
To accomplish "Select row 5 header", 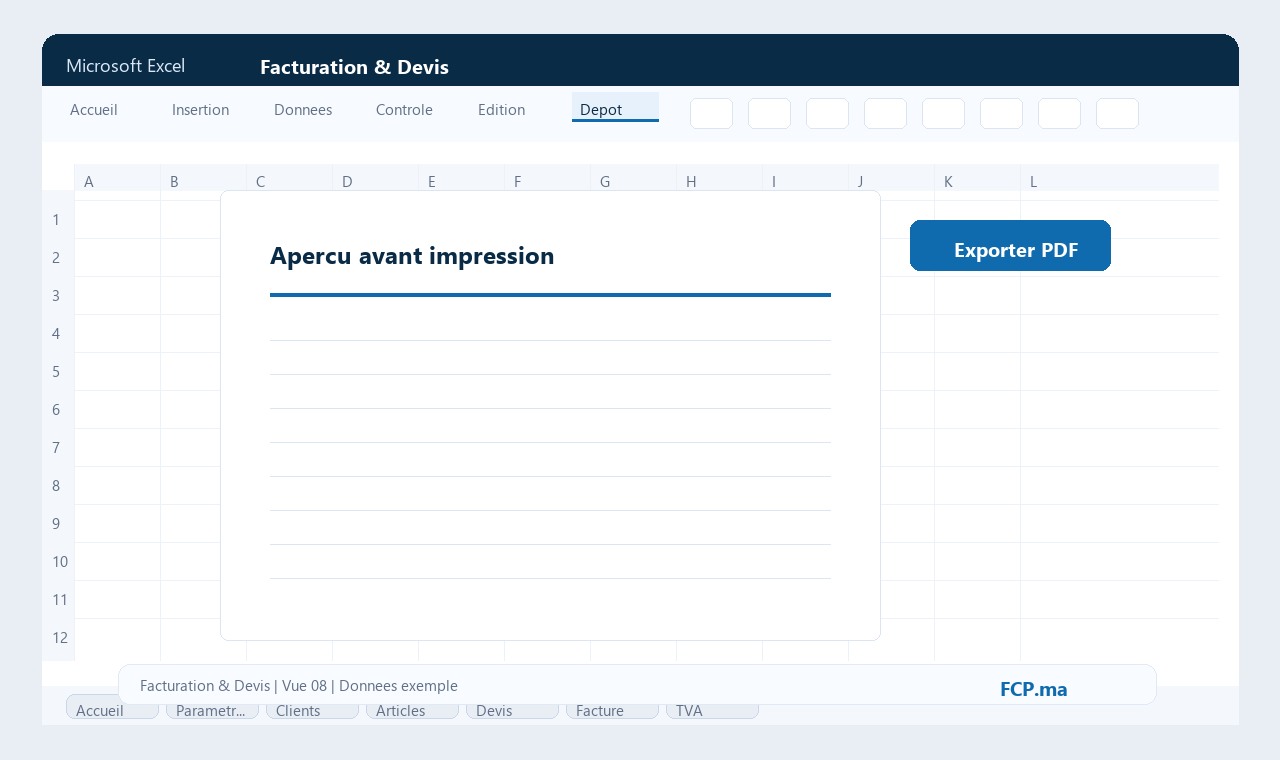I will coord(58,371).
